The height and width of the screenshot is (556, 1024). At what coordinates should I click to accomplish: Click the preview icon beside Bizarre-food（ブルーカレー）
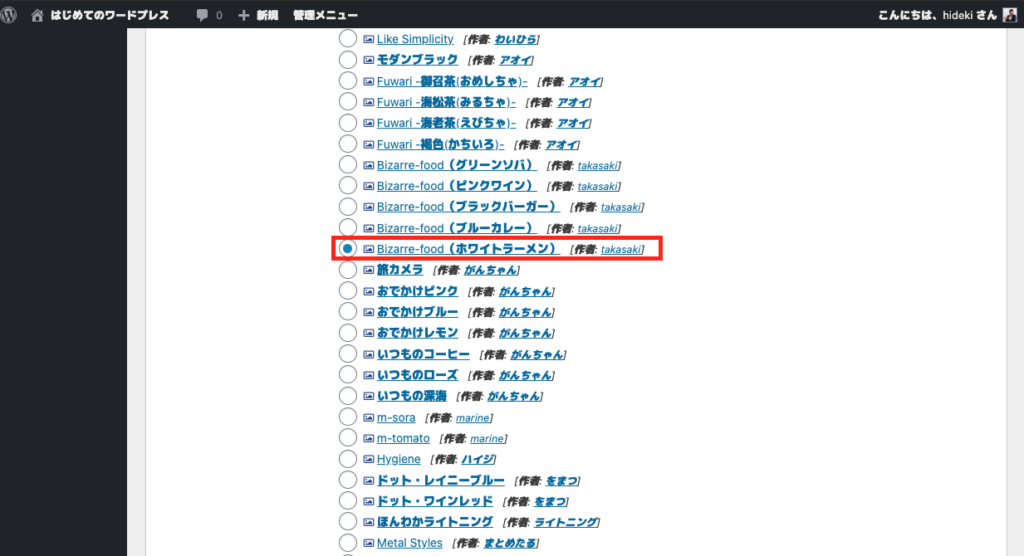pos(368,229)
